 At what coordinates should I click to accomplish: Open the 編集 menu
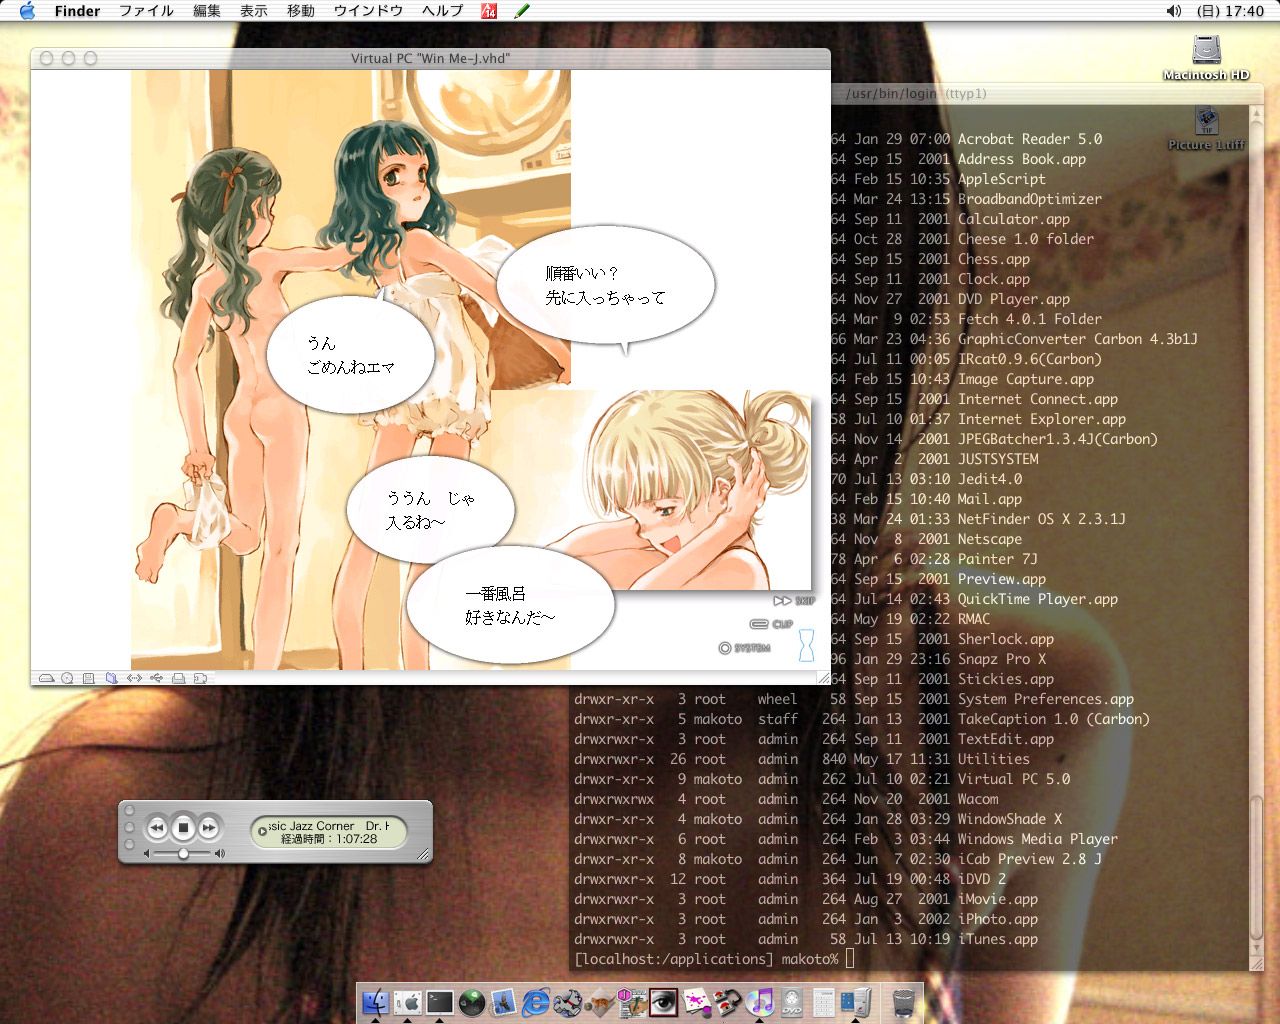(x=207, y=11)
